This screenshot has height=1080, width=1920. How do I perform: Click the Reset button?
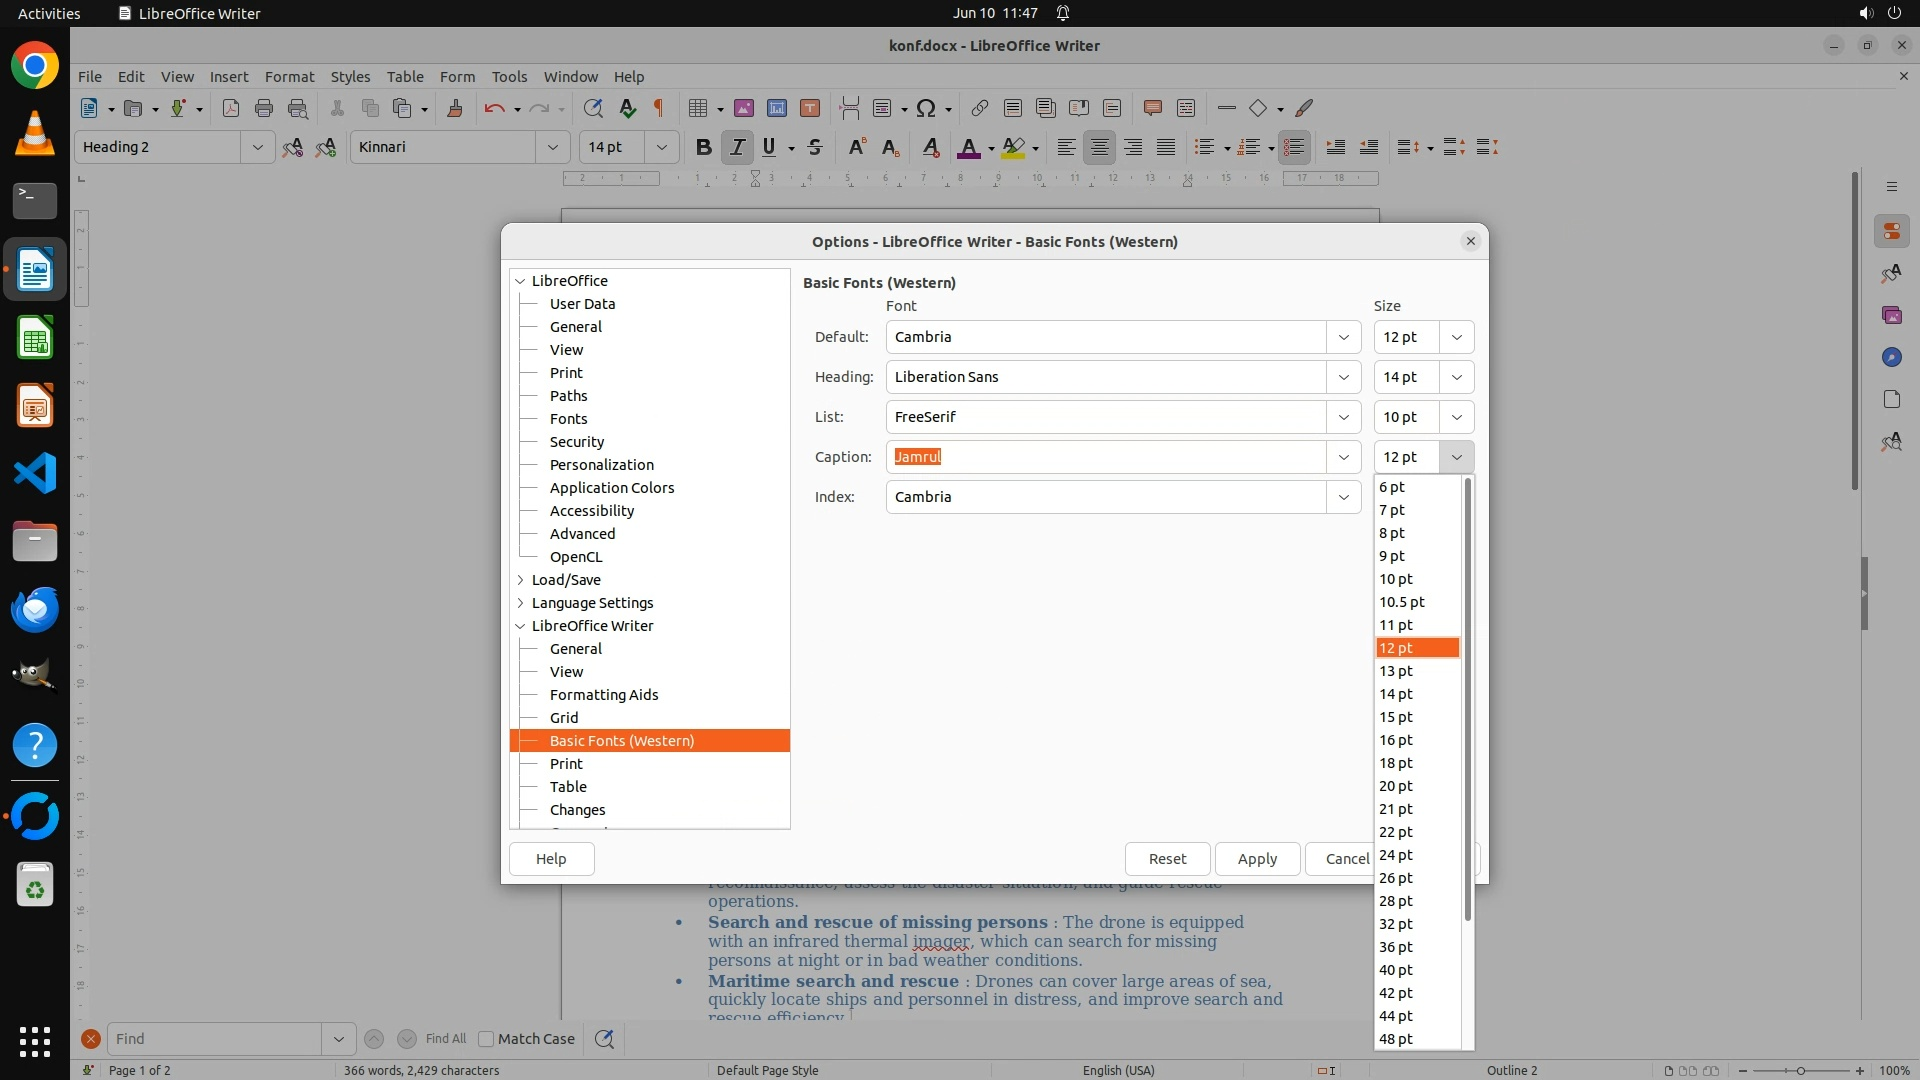coord(1167,859)
